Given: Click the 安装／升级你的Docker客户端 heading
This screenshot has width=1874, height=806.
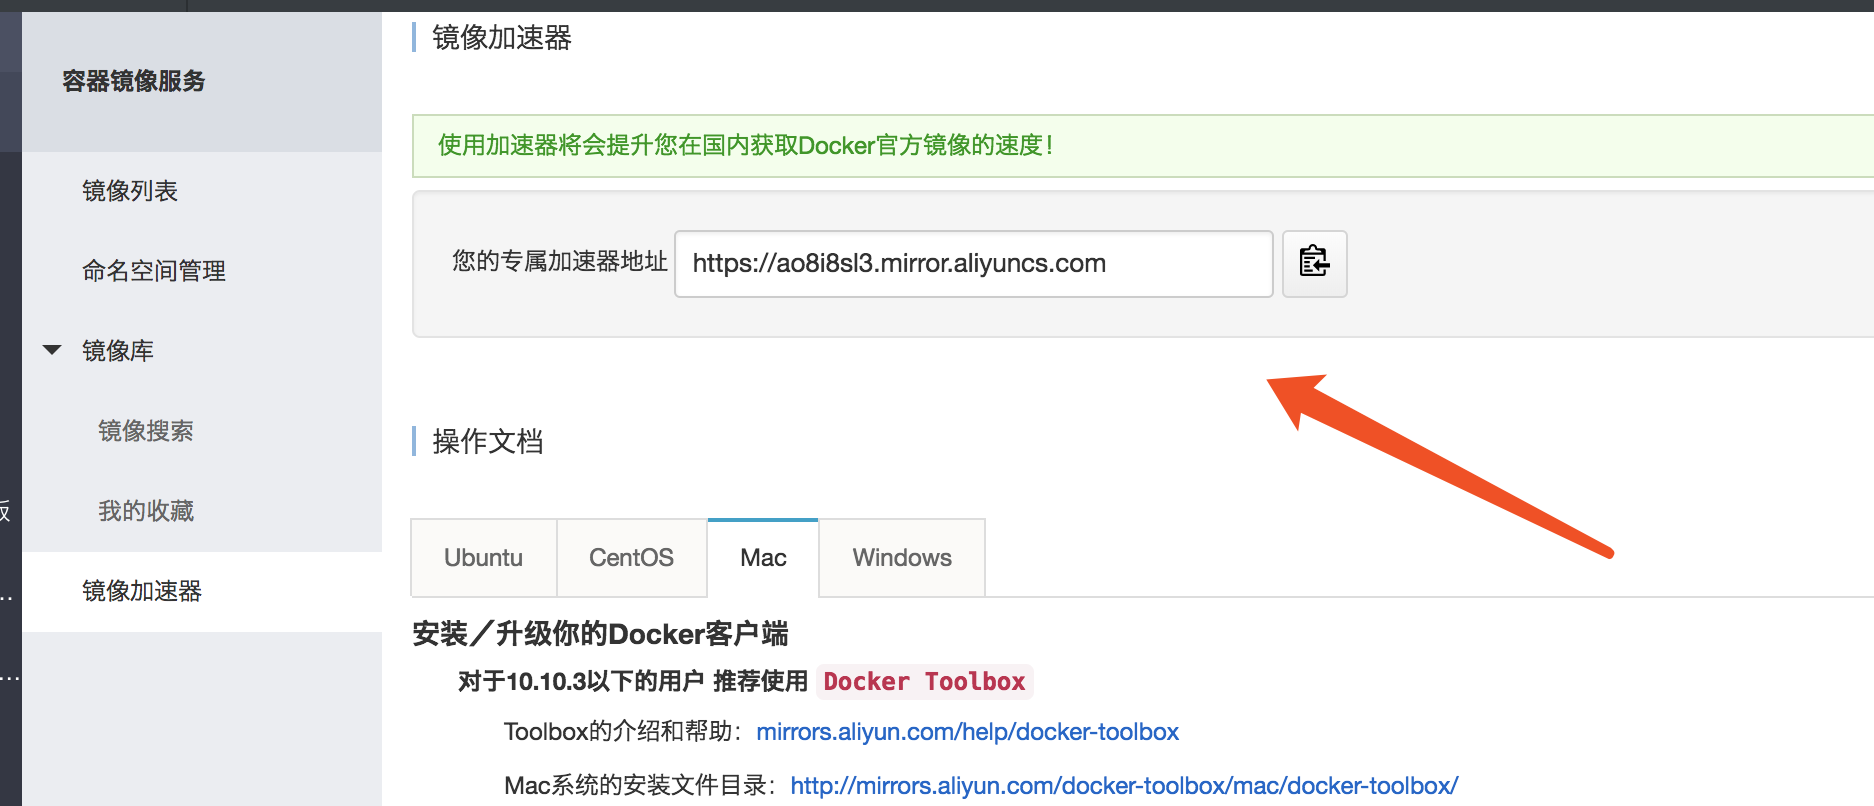Looking at the screenshot, I should [x=600, y=634].
